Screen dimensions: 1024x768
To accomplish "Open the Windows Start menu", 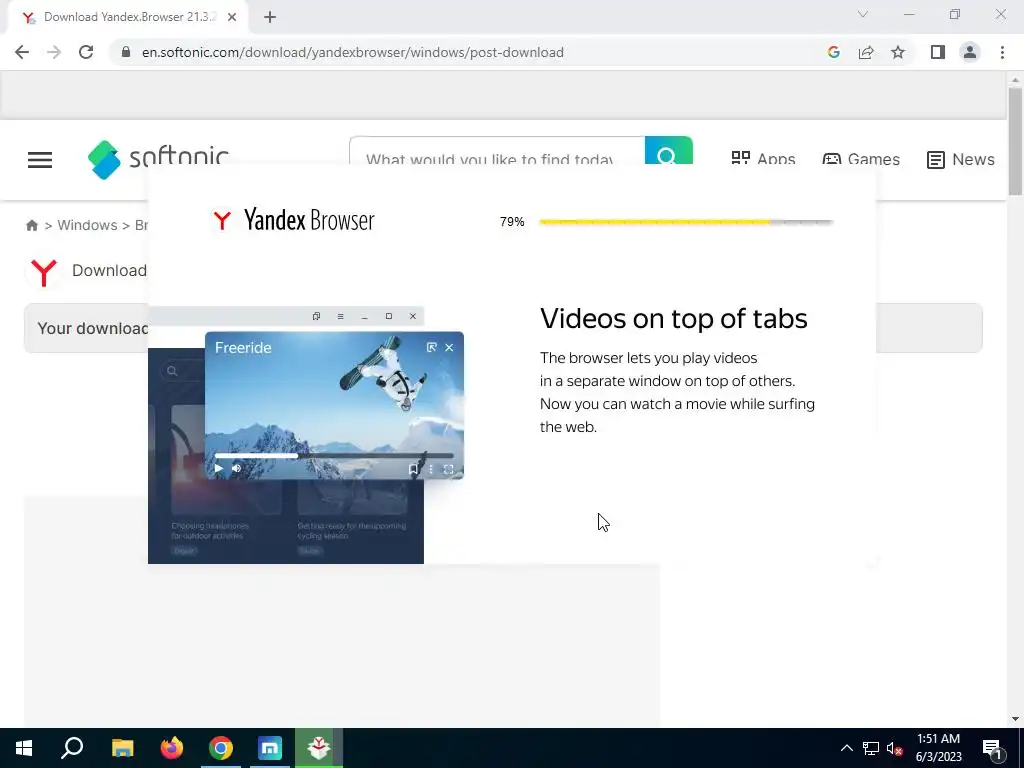I will click(x=24, y=748).
